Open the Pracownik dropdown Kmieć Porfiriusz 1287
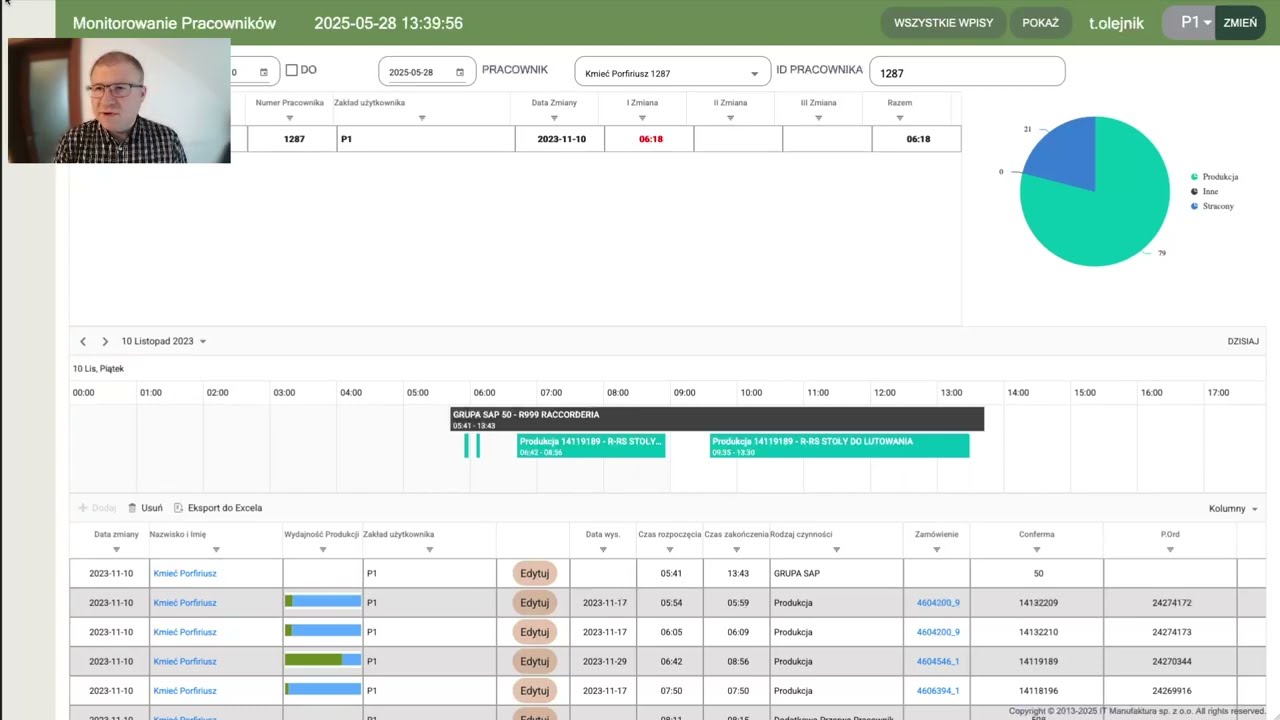Screen dimensions: 1280x720 672,73
